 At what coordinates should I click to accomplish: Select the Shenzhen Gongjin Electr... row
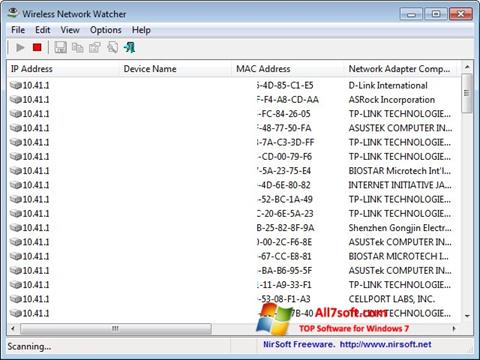(x=234, y=228)
